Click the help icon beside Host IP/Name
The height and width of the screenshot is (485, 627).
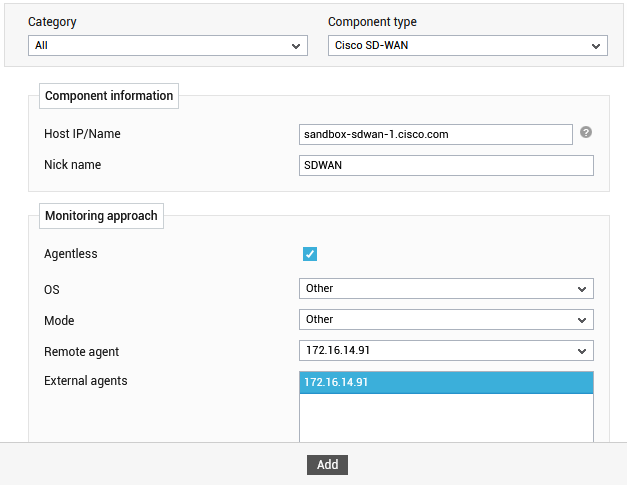point(586,132)
